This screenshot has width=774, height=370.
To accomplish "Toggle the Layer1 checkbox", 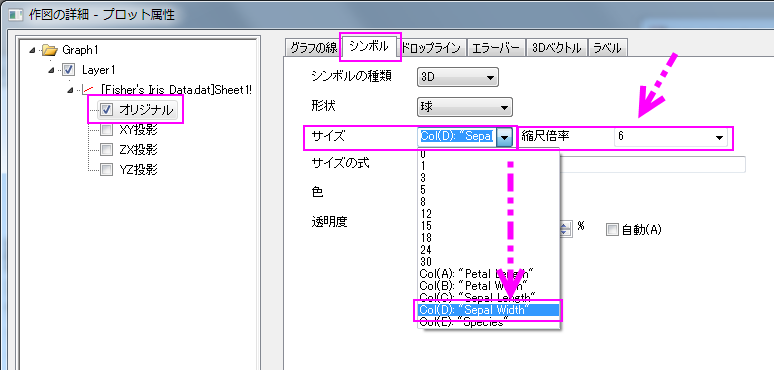I will pyautogui.click(x=69, y=70).
